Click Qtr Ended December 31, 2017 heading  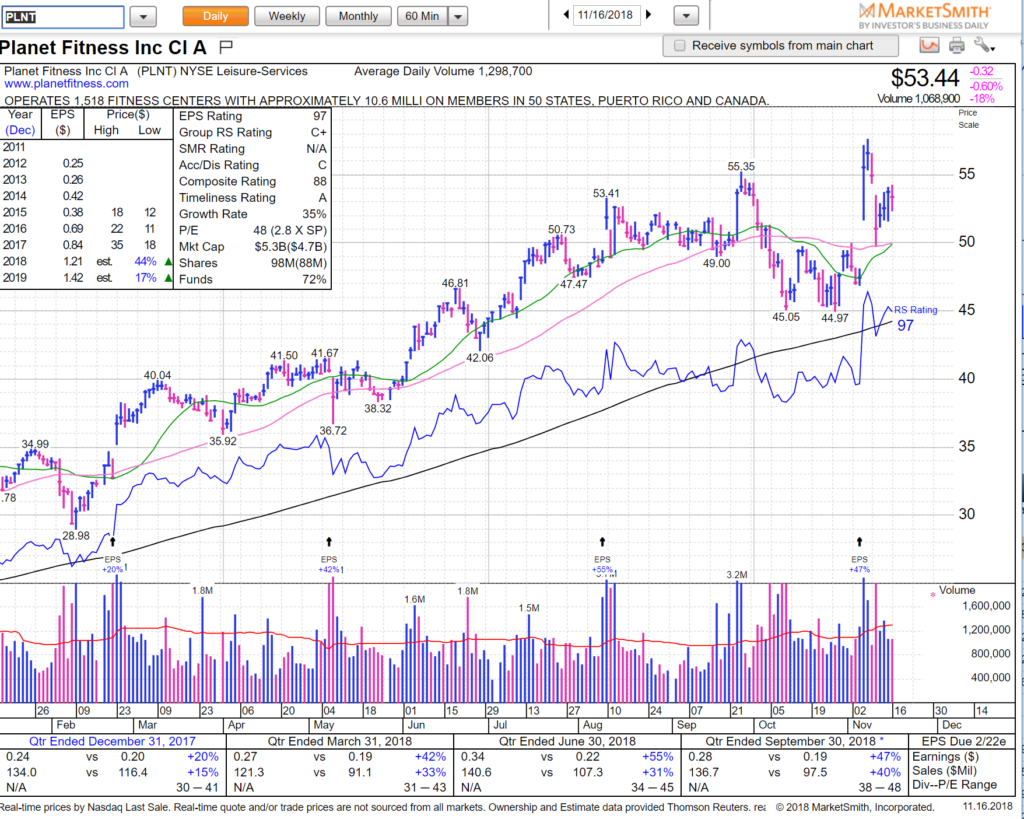pyautogui.click(x=112, y=741)
